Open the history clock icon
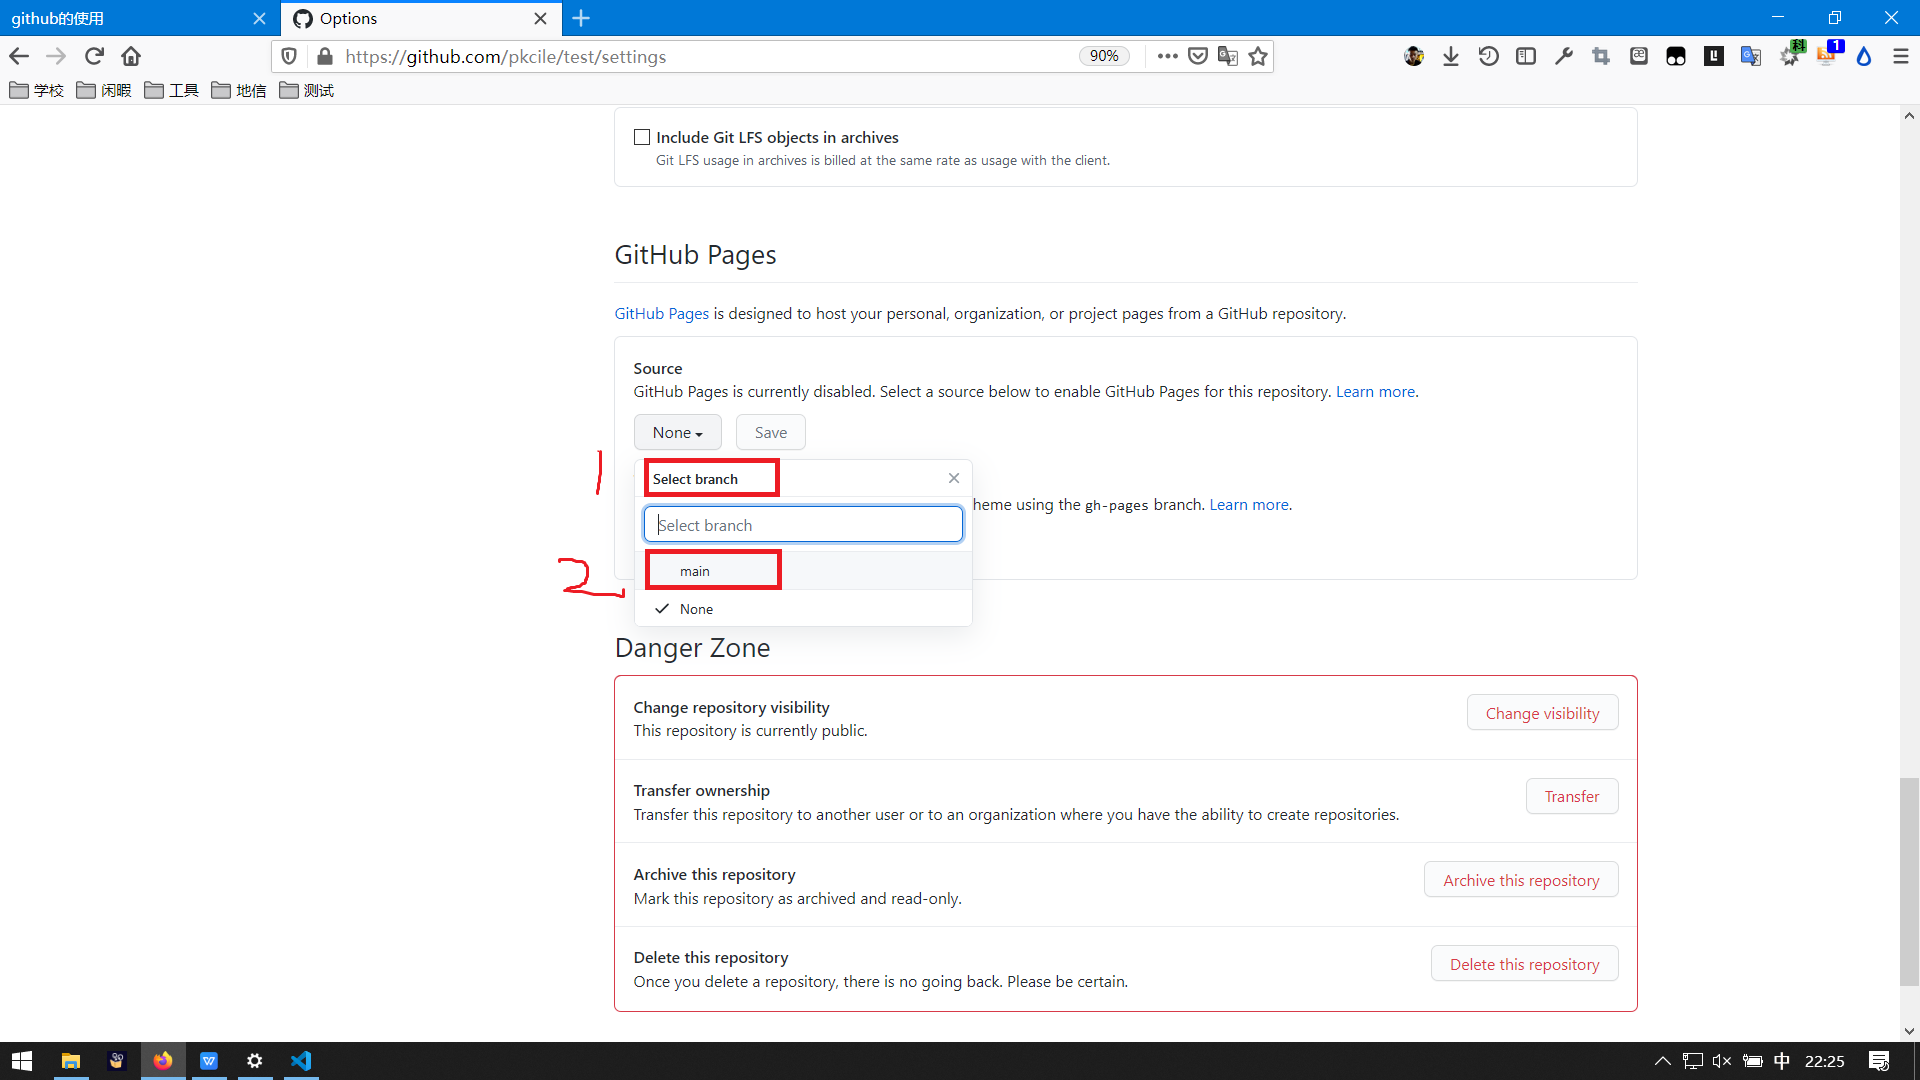The height and width of the screenshot is (1080, 1920). 1489,56
